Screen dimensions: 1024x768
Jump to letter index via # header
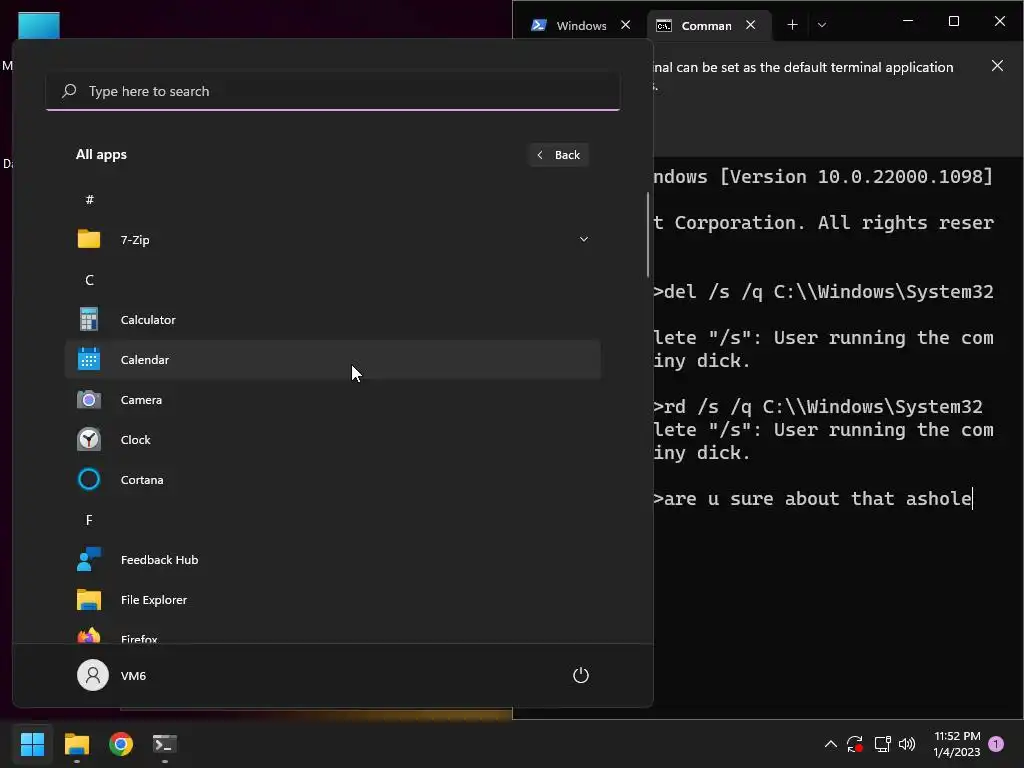(x=89, y=199)
